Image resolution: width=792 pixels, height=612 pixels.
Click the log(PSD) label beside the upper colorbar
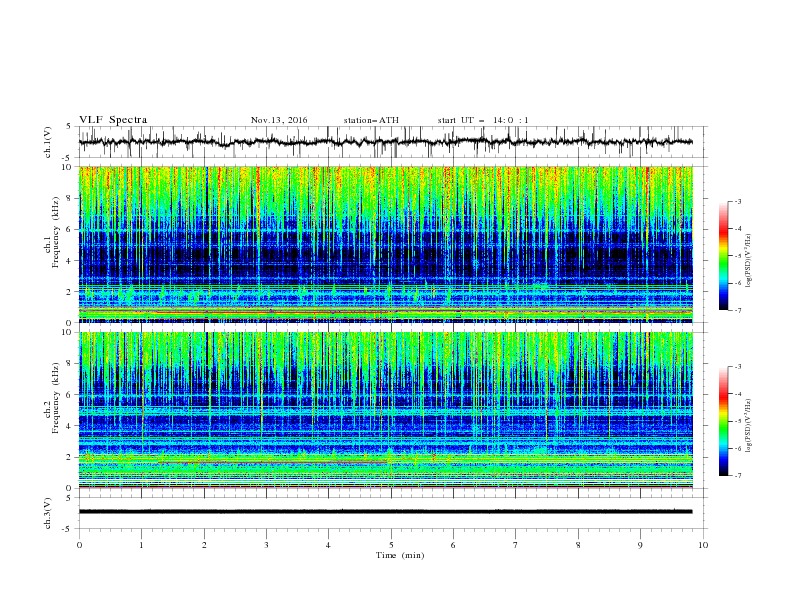pos(749,261)
